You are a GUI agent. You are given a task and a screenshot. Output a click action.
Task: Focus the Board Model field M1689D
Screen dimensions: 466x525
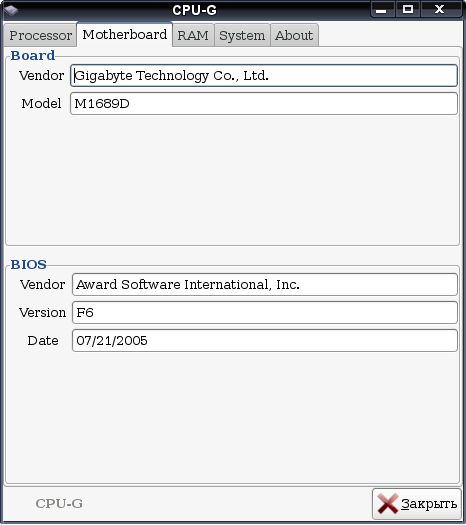click(x=264, y=104)
